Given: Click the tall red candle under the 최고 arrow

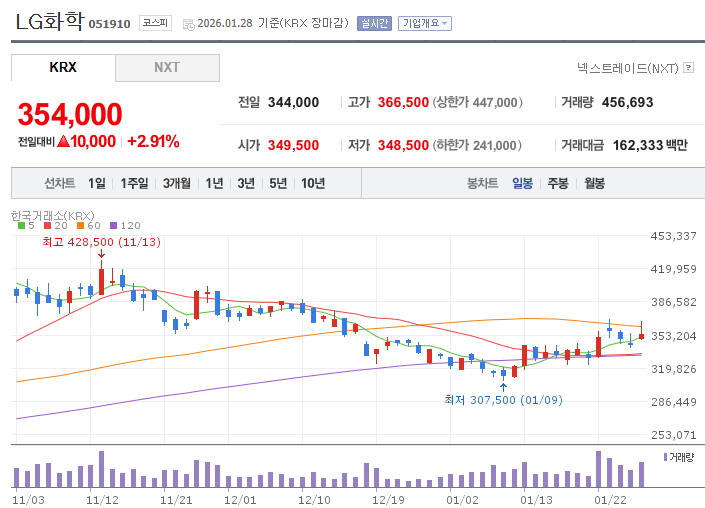Looking at the screenshot, I should point(102,282).
